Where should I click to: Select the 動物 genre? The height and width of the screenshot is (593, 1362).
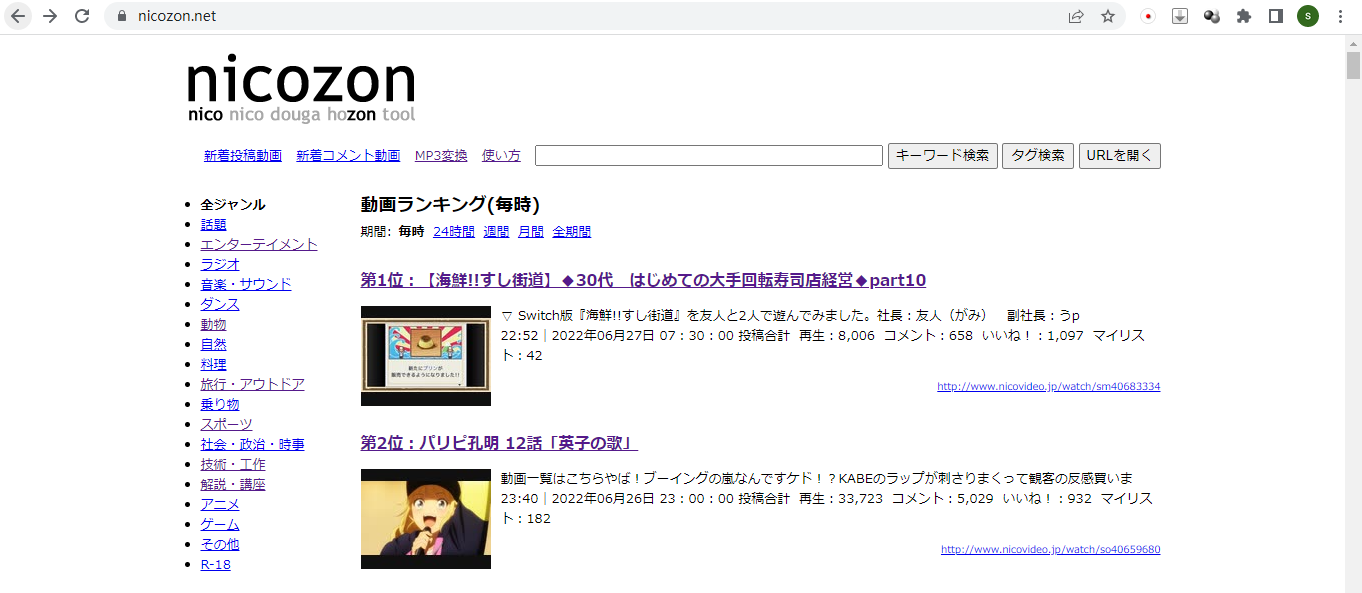(x=213, y=325)
